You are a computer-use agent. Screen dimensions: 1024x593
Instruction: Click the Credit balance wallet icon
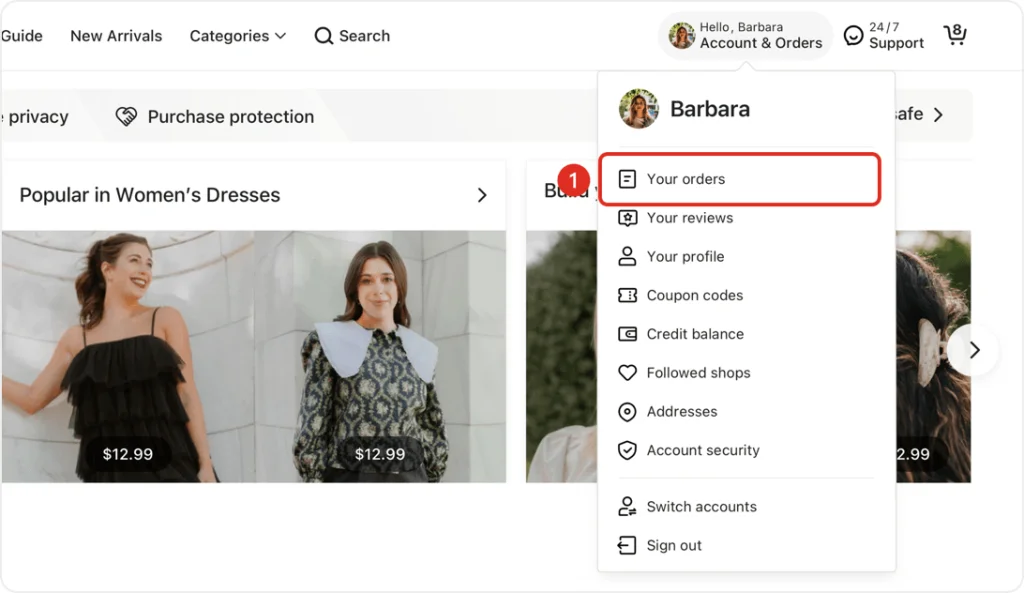tap(627, 334)
